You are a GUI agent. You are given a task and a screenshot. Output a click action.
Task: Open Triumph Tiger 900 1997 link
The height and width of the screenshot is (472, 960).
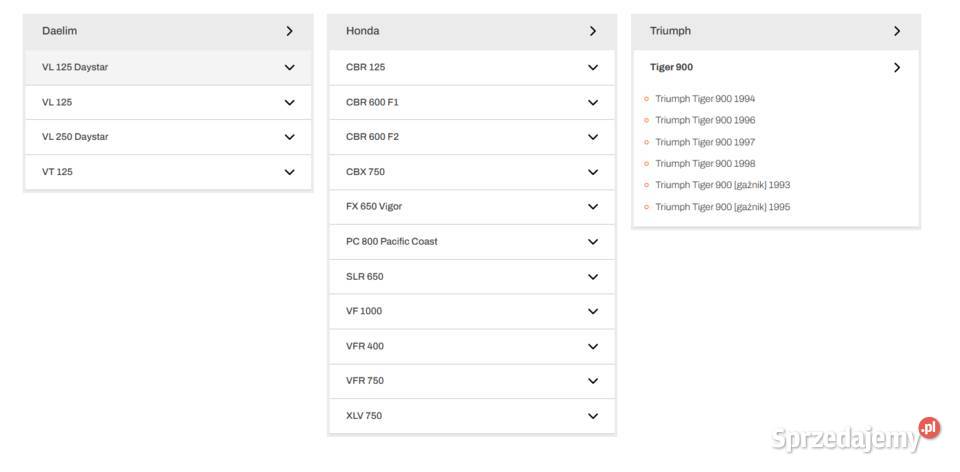[x=705, y=142]
